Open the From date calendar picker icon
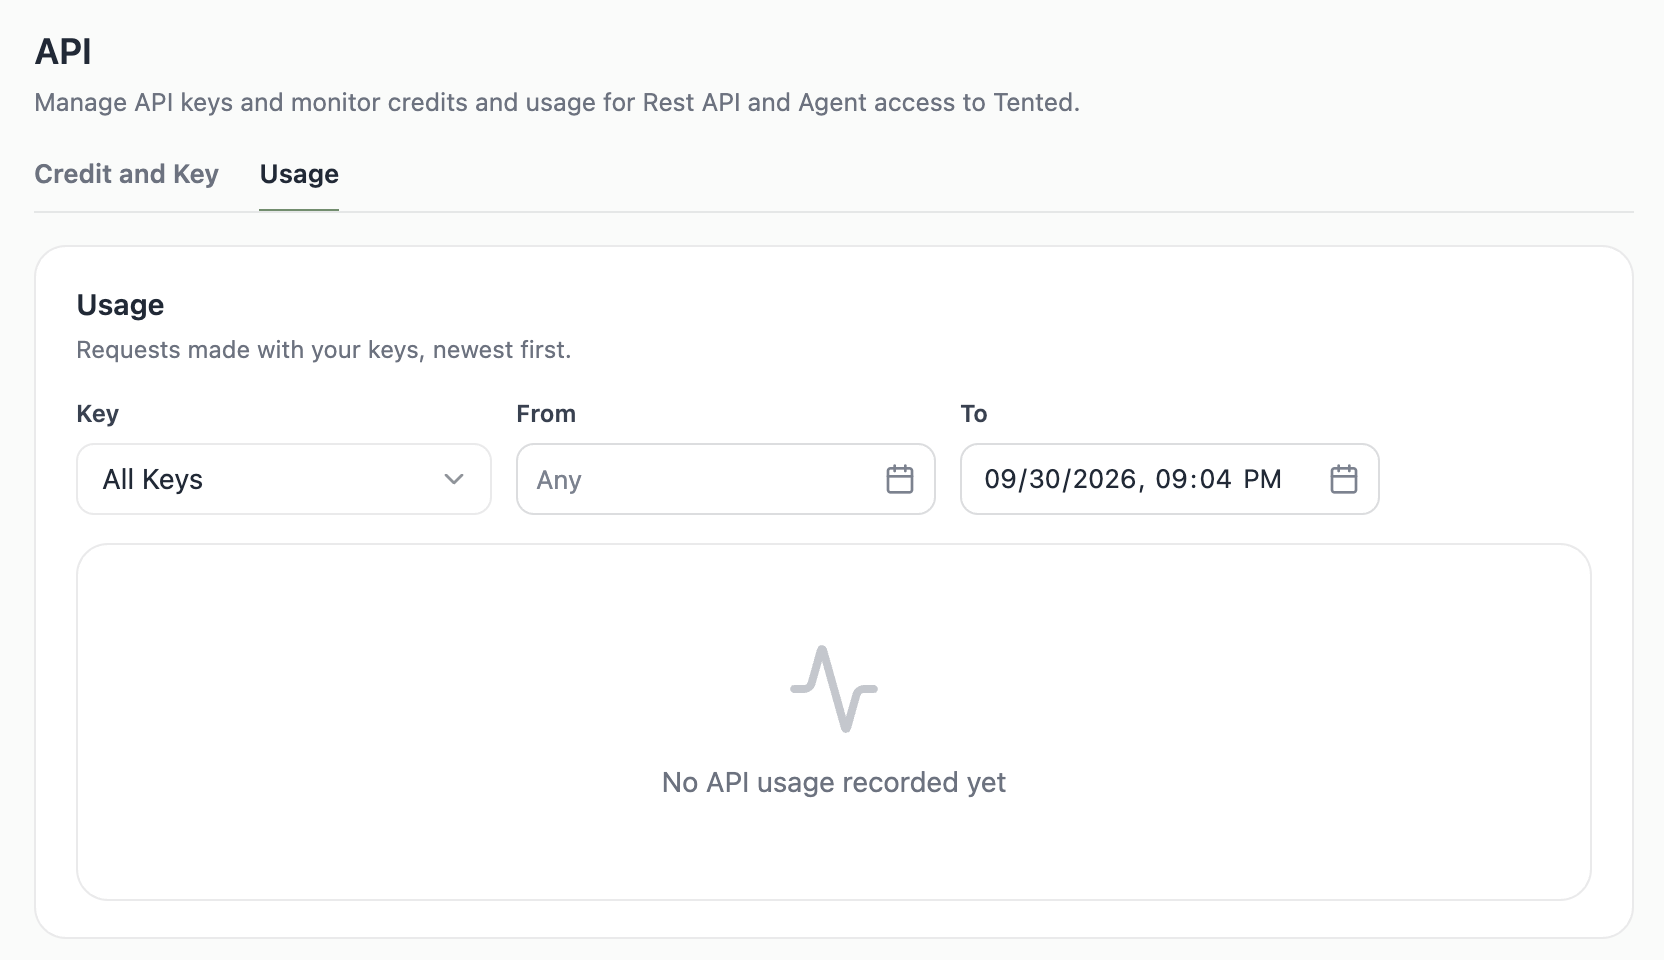The width and height of the screenshot is (1664, 960). click(x=900, y=479)
